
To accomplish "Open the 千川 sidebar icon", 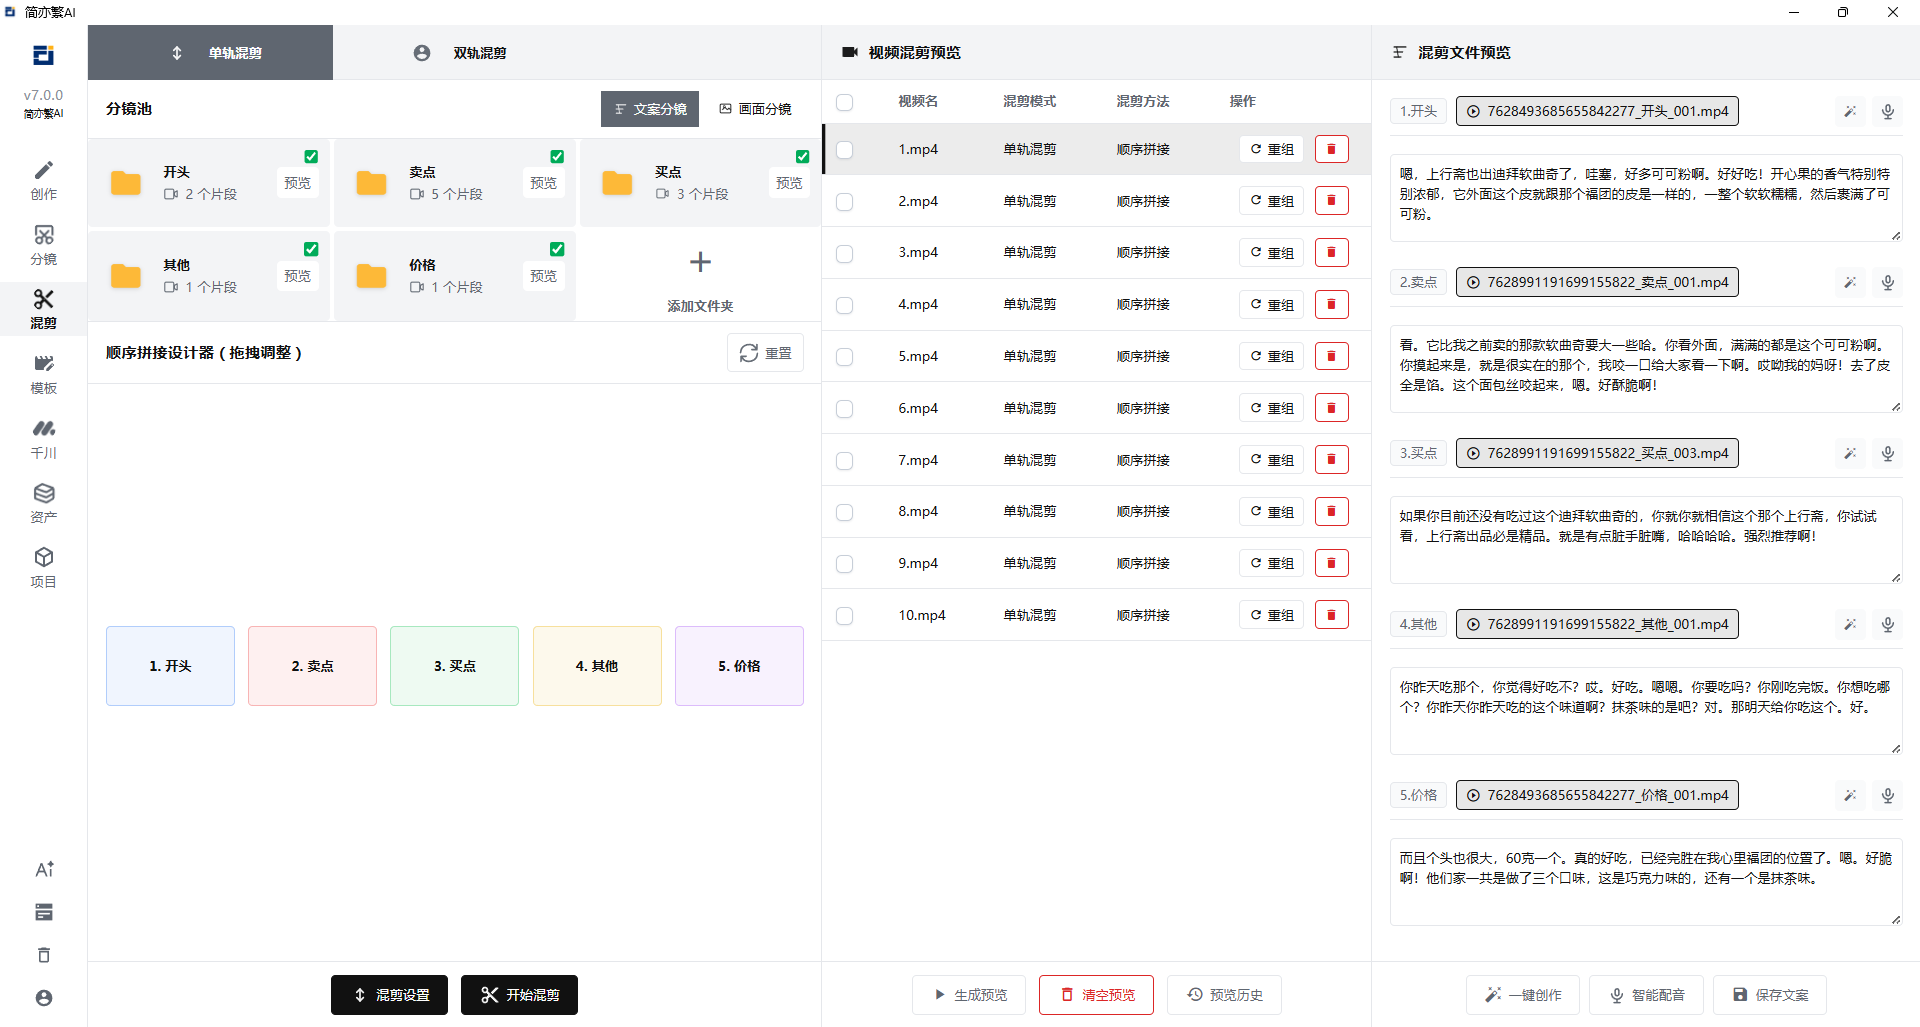I will [43, 439].
